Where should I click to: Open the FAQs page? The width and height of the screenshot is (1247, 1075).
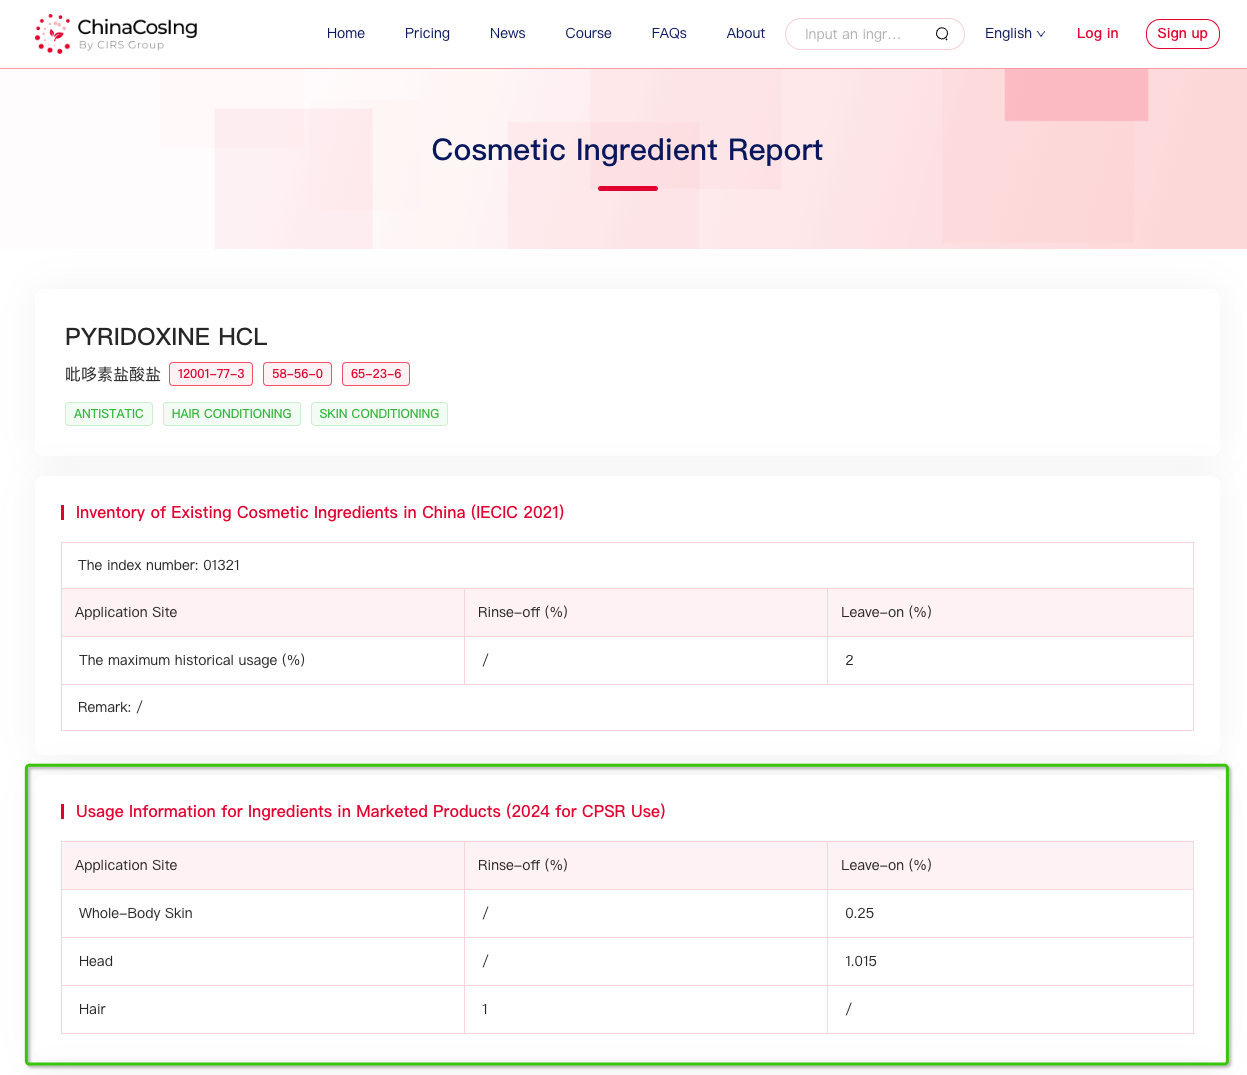(668, 33)
